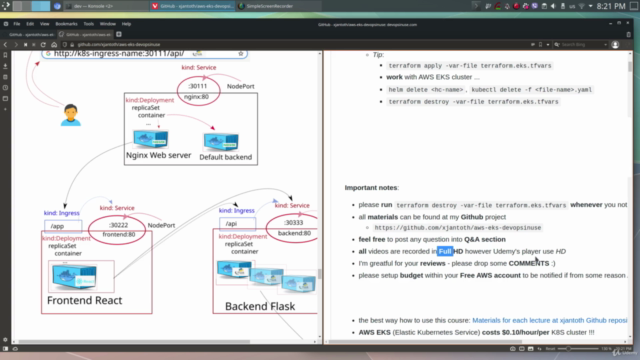Expand hidden system tray icons arrow
This screenshot has height=360, width=640.
click(x=591, y=6)
